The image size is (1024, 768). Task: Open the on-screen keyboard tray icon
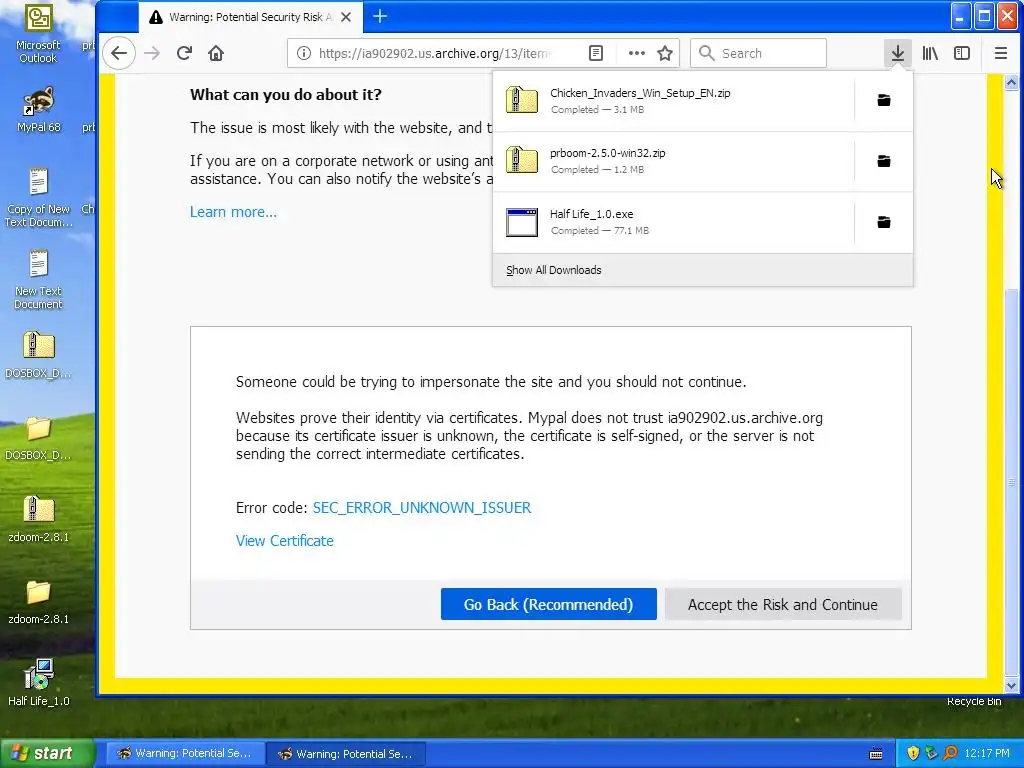(x=876, y=754)
